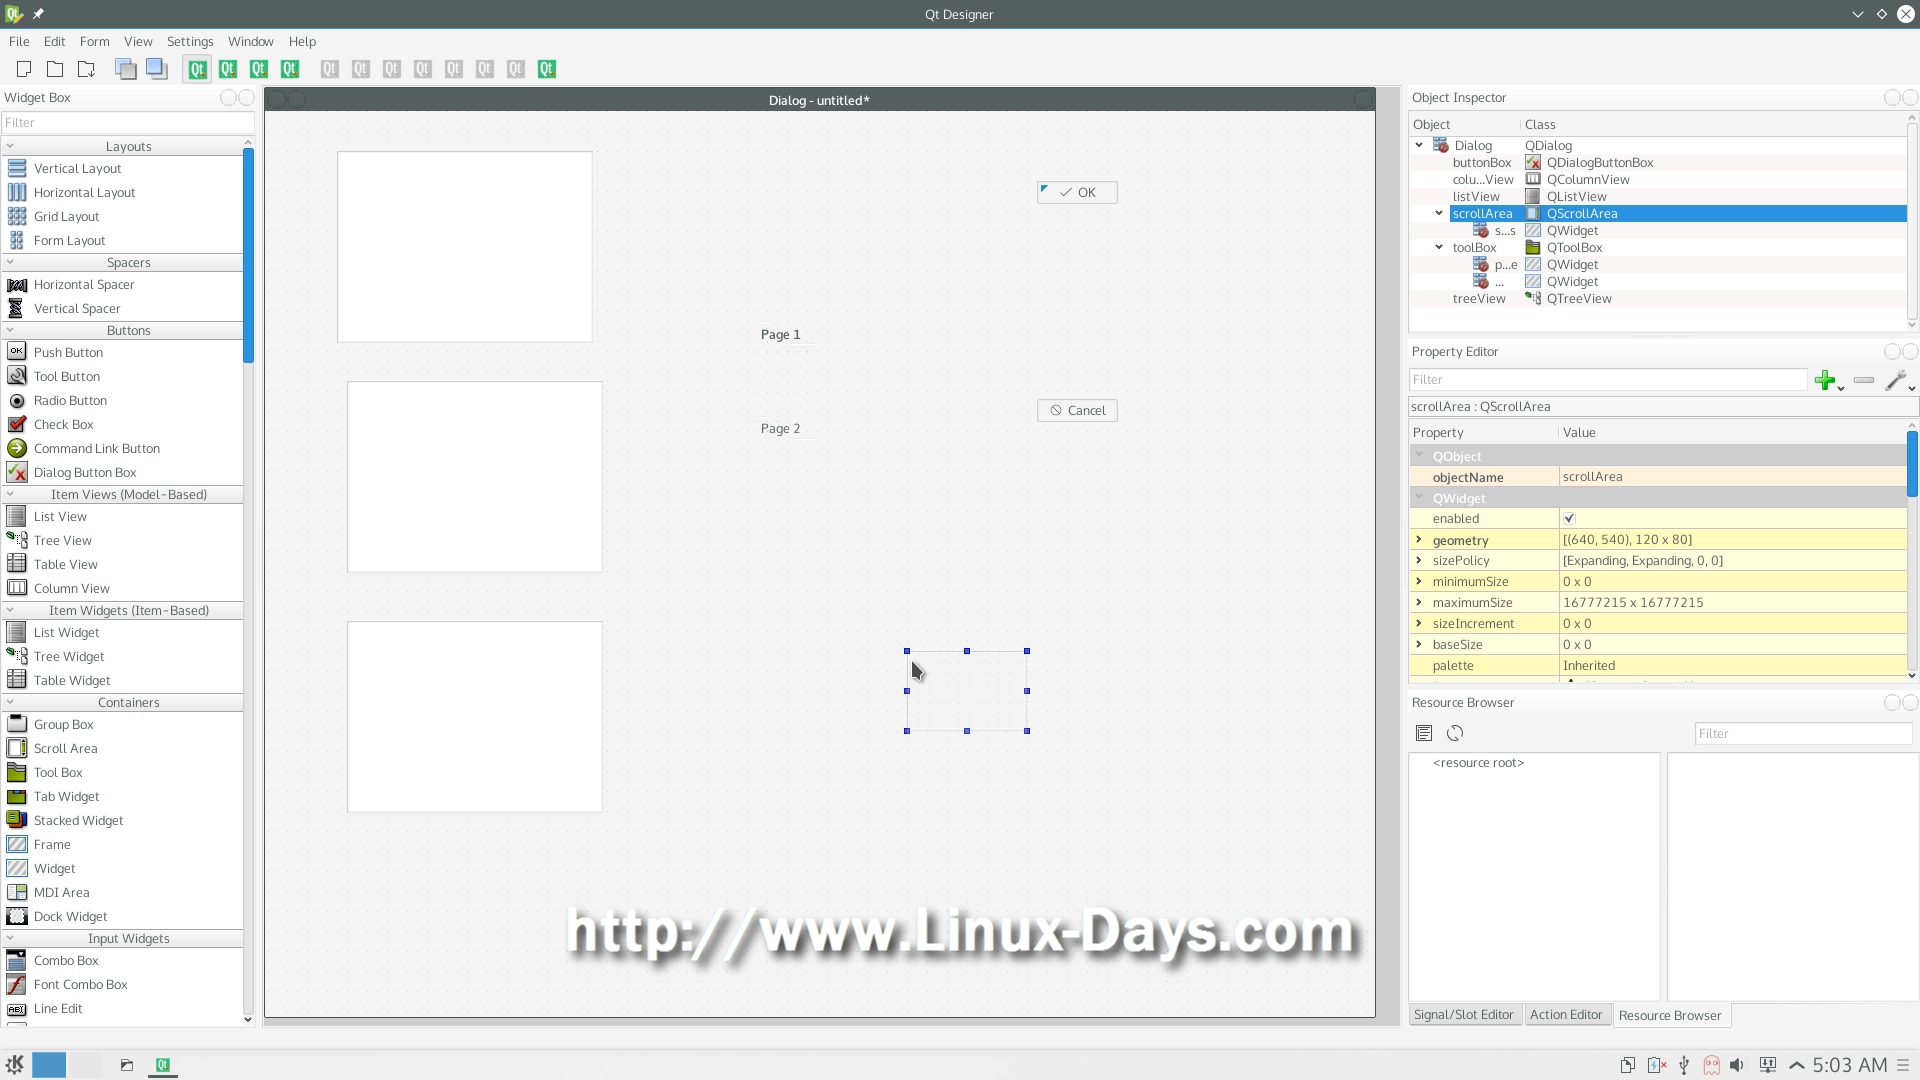The image size is (1920, 1080).
Task: Collapse Containers category in Widget Box
Action: [122, 702]
